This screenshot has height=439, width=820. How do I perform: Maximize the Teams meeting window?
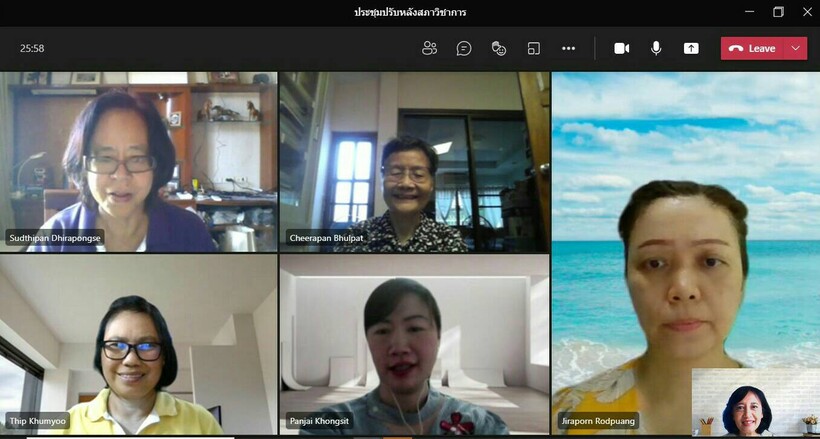click(778, 12)
